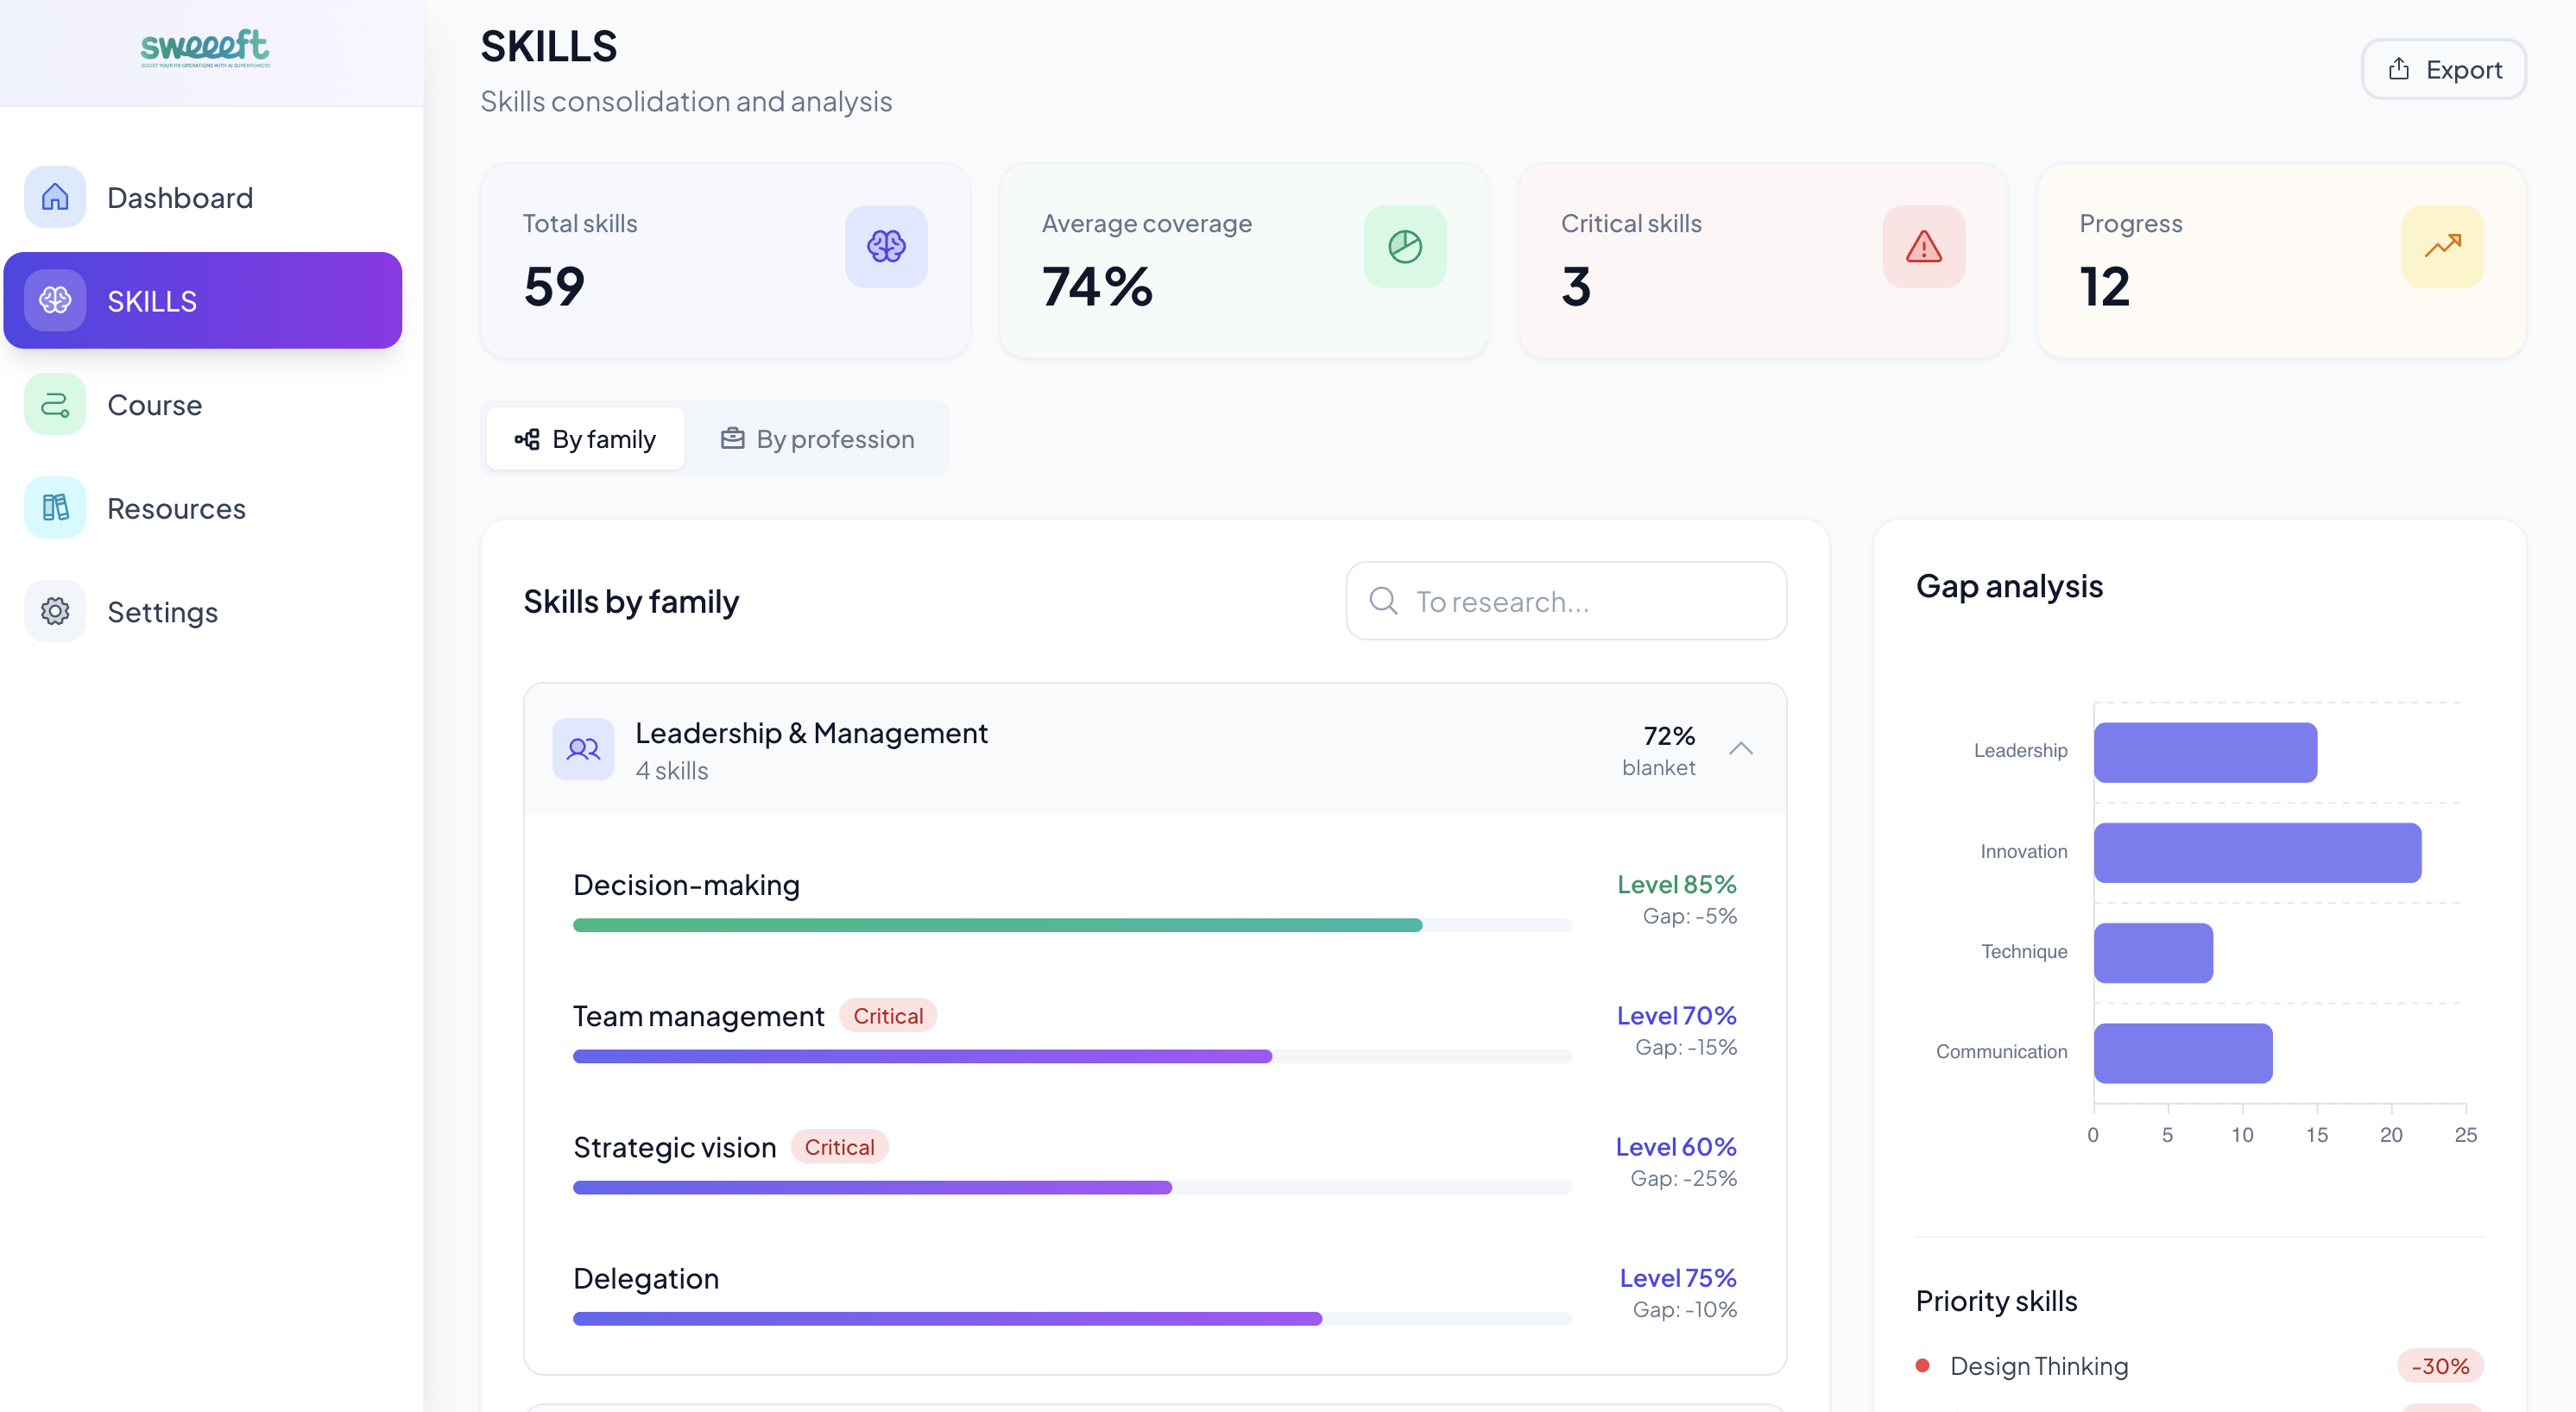The width and height of the screenshot is (2576, 1412).
Task: Click the Dashboard home icon
Action: pyautogui.click(x=55, y=197)
